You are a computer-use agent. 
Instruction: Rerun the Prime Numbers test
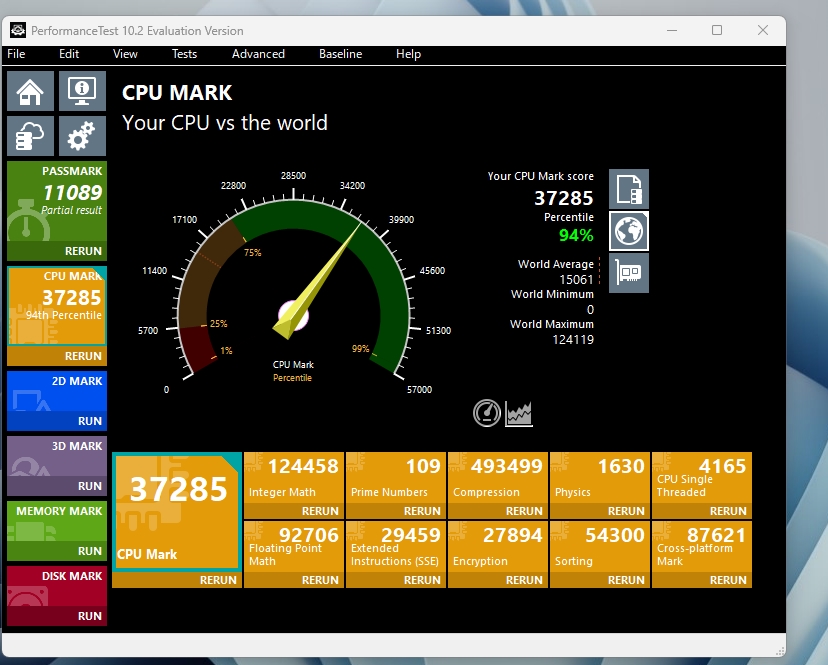396,511
